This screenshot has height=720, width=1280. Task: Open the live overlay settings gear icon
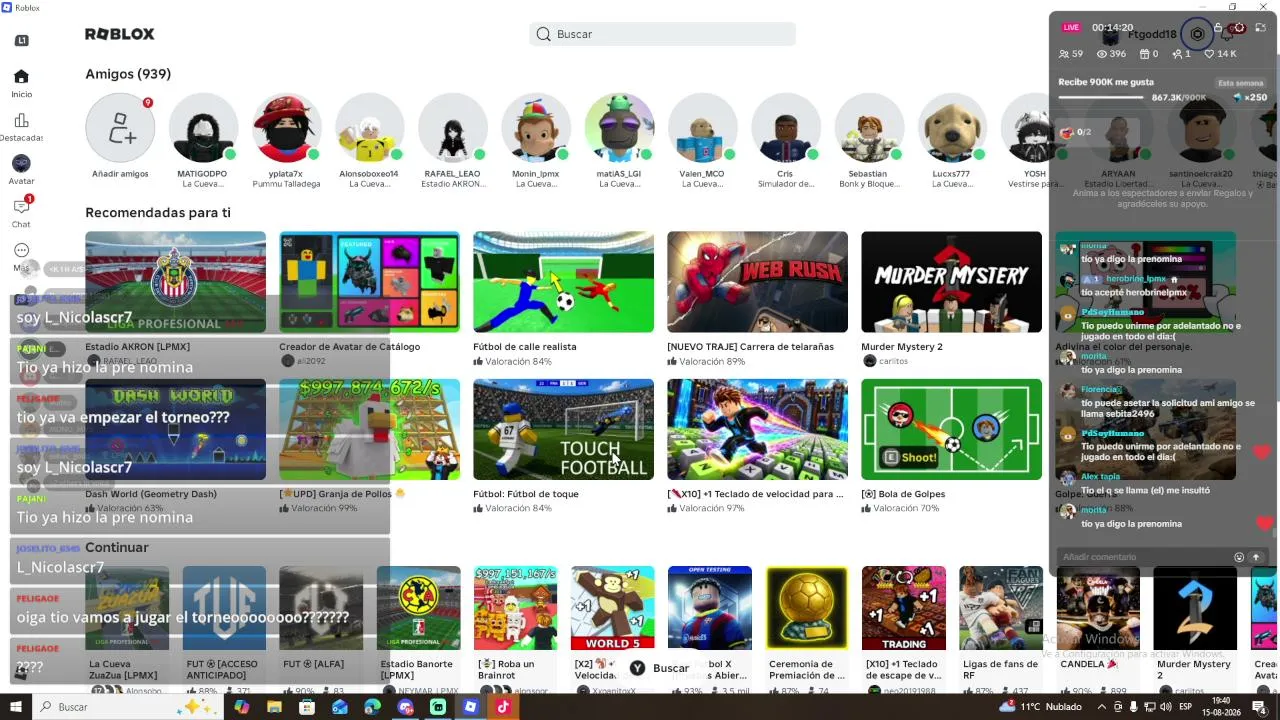1240,28
